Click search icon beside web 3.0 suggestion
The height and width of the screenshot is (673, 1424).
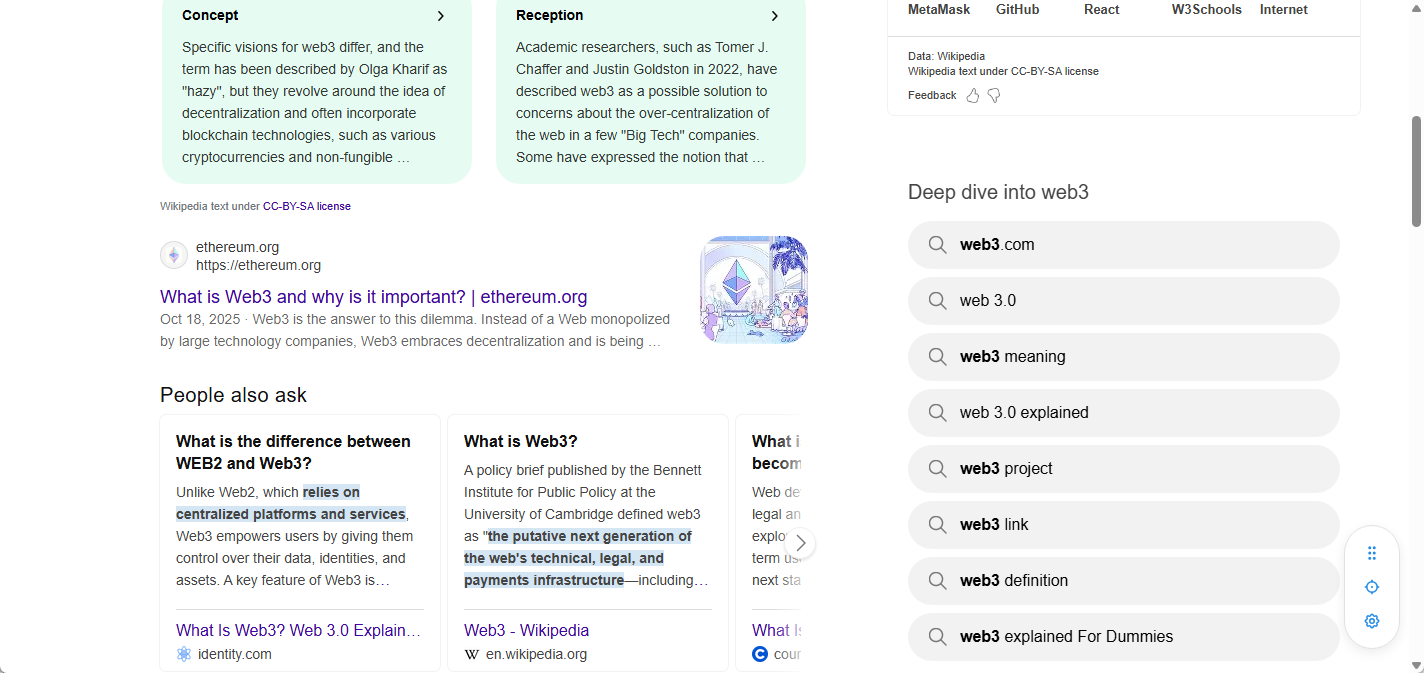(937, 301)
